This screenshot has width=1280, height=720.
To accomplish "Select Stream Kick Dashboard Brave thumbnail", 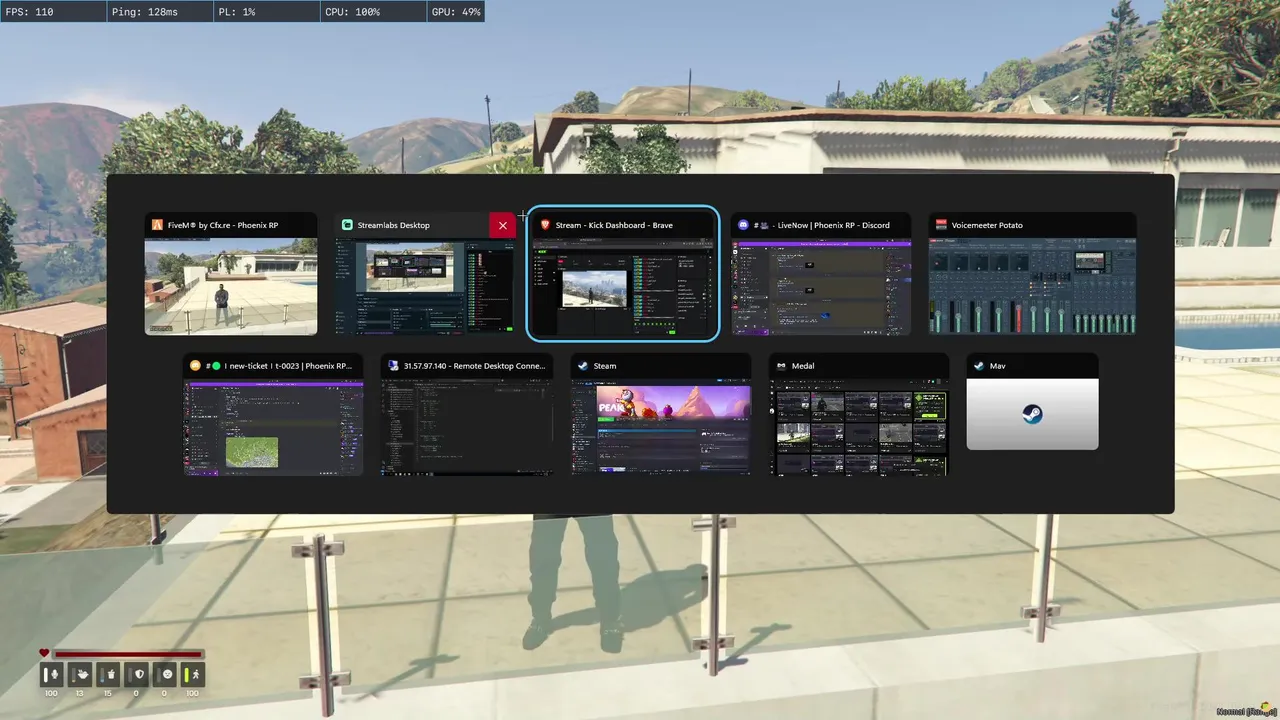I will click(x=623, y=286).
